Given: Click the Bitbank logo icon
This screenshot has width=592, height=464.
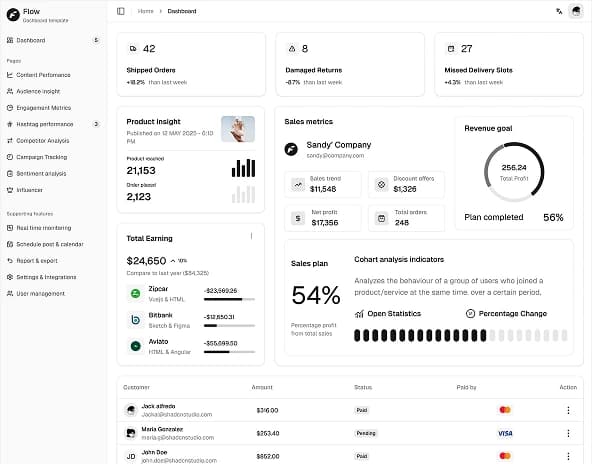Looking at the screenshot, I should click(136, 320).
